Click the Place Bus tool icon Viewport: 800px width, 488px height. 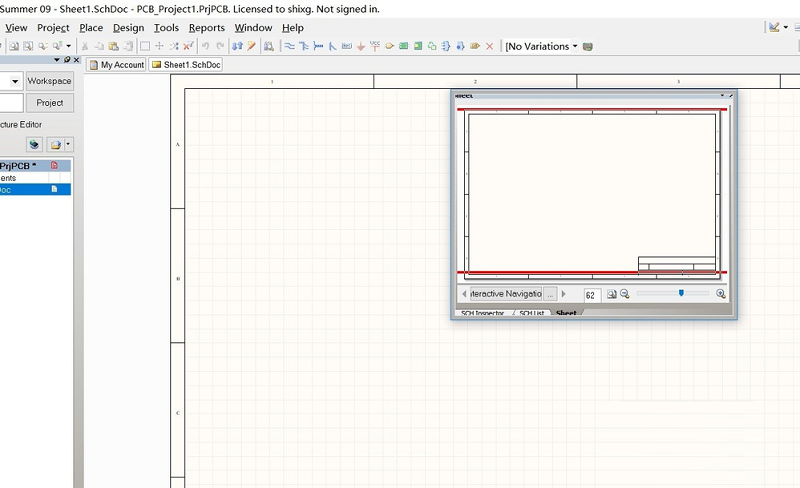click(303, 46)
